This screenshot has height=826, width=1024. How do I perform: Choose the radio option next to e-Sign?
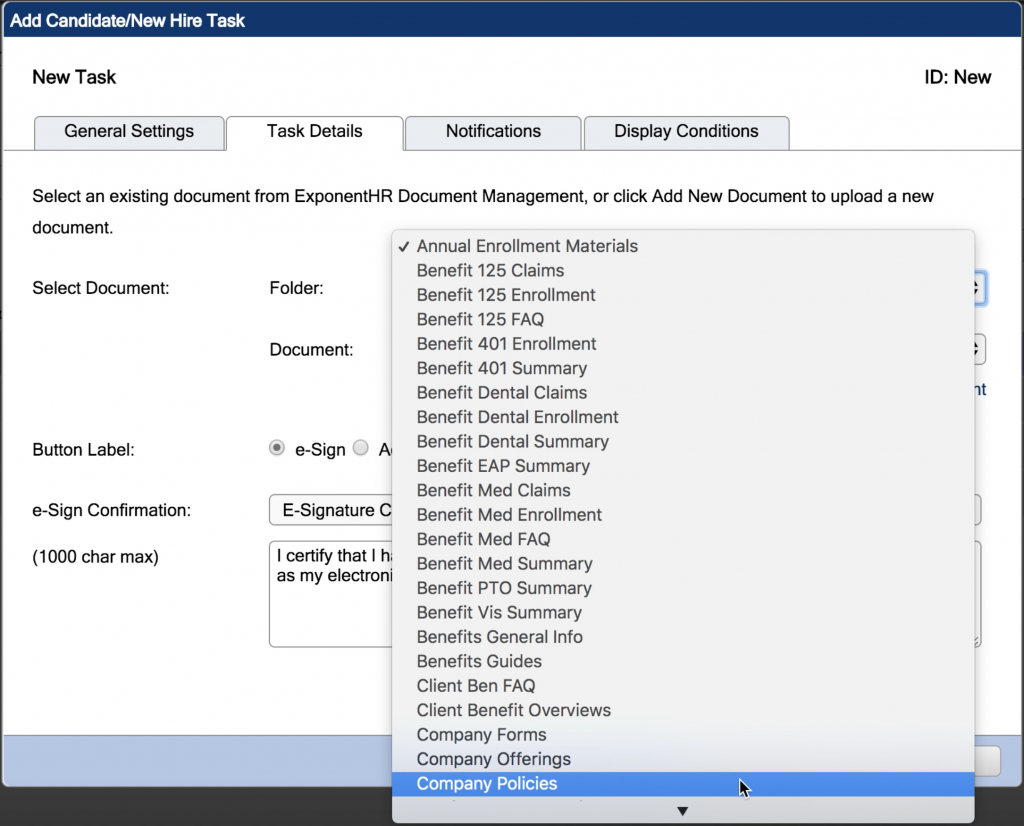coord(276,448)
